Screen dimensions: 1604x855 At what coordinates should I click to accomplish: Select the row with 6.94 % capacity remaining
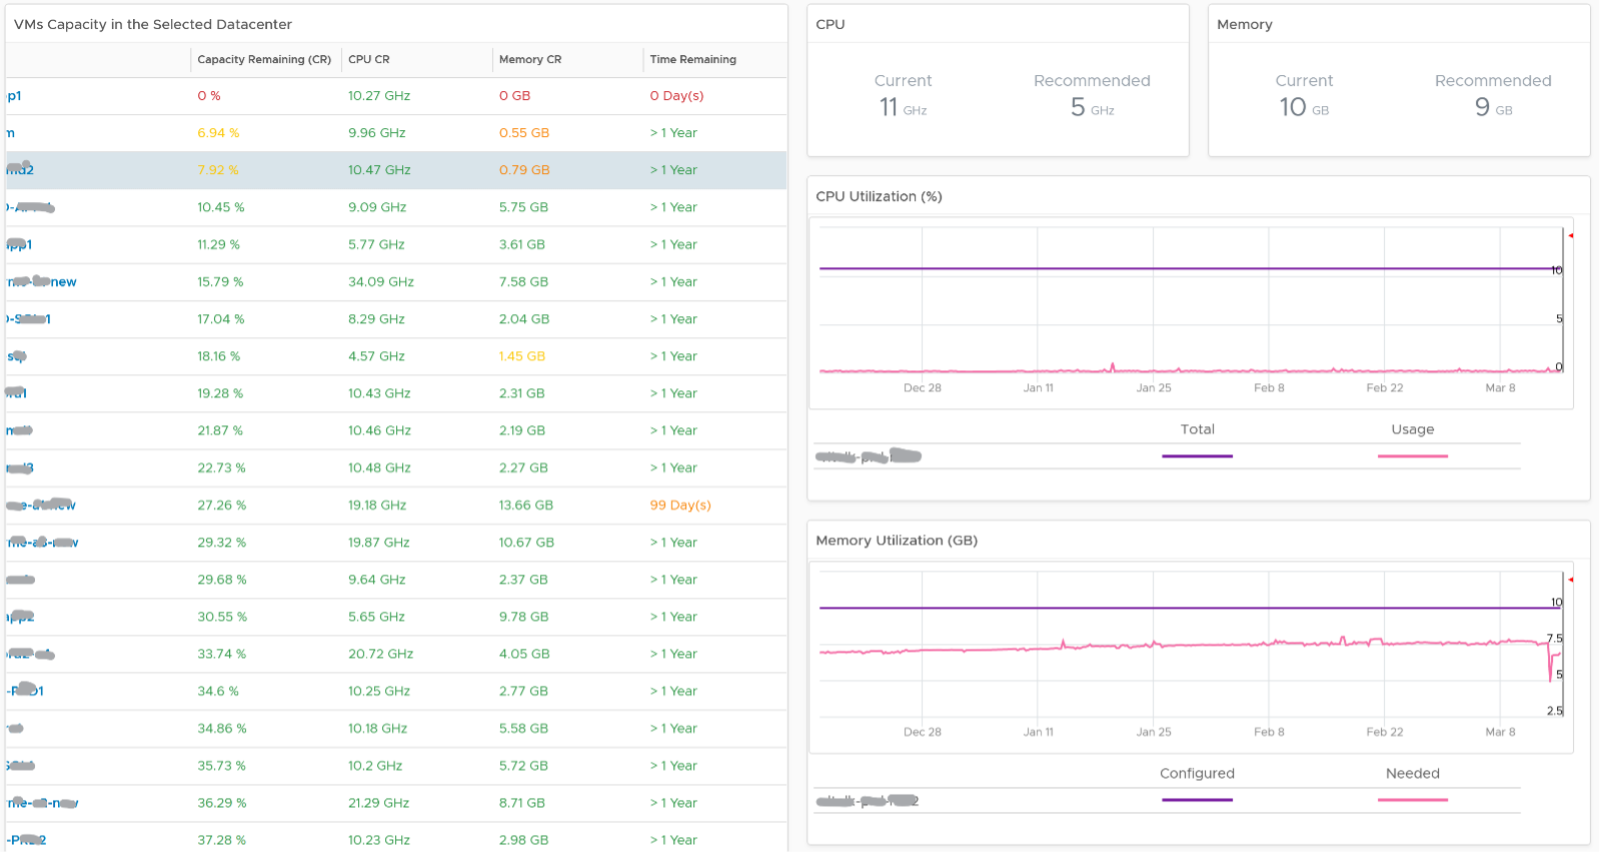[x=396, y=134]
